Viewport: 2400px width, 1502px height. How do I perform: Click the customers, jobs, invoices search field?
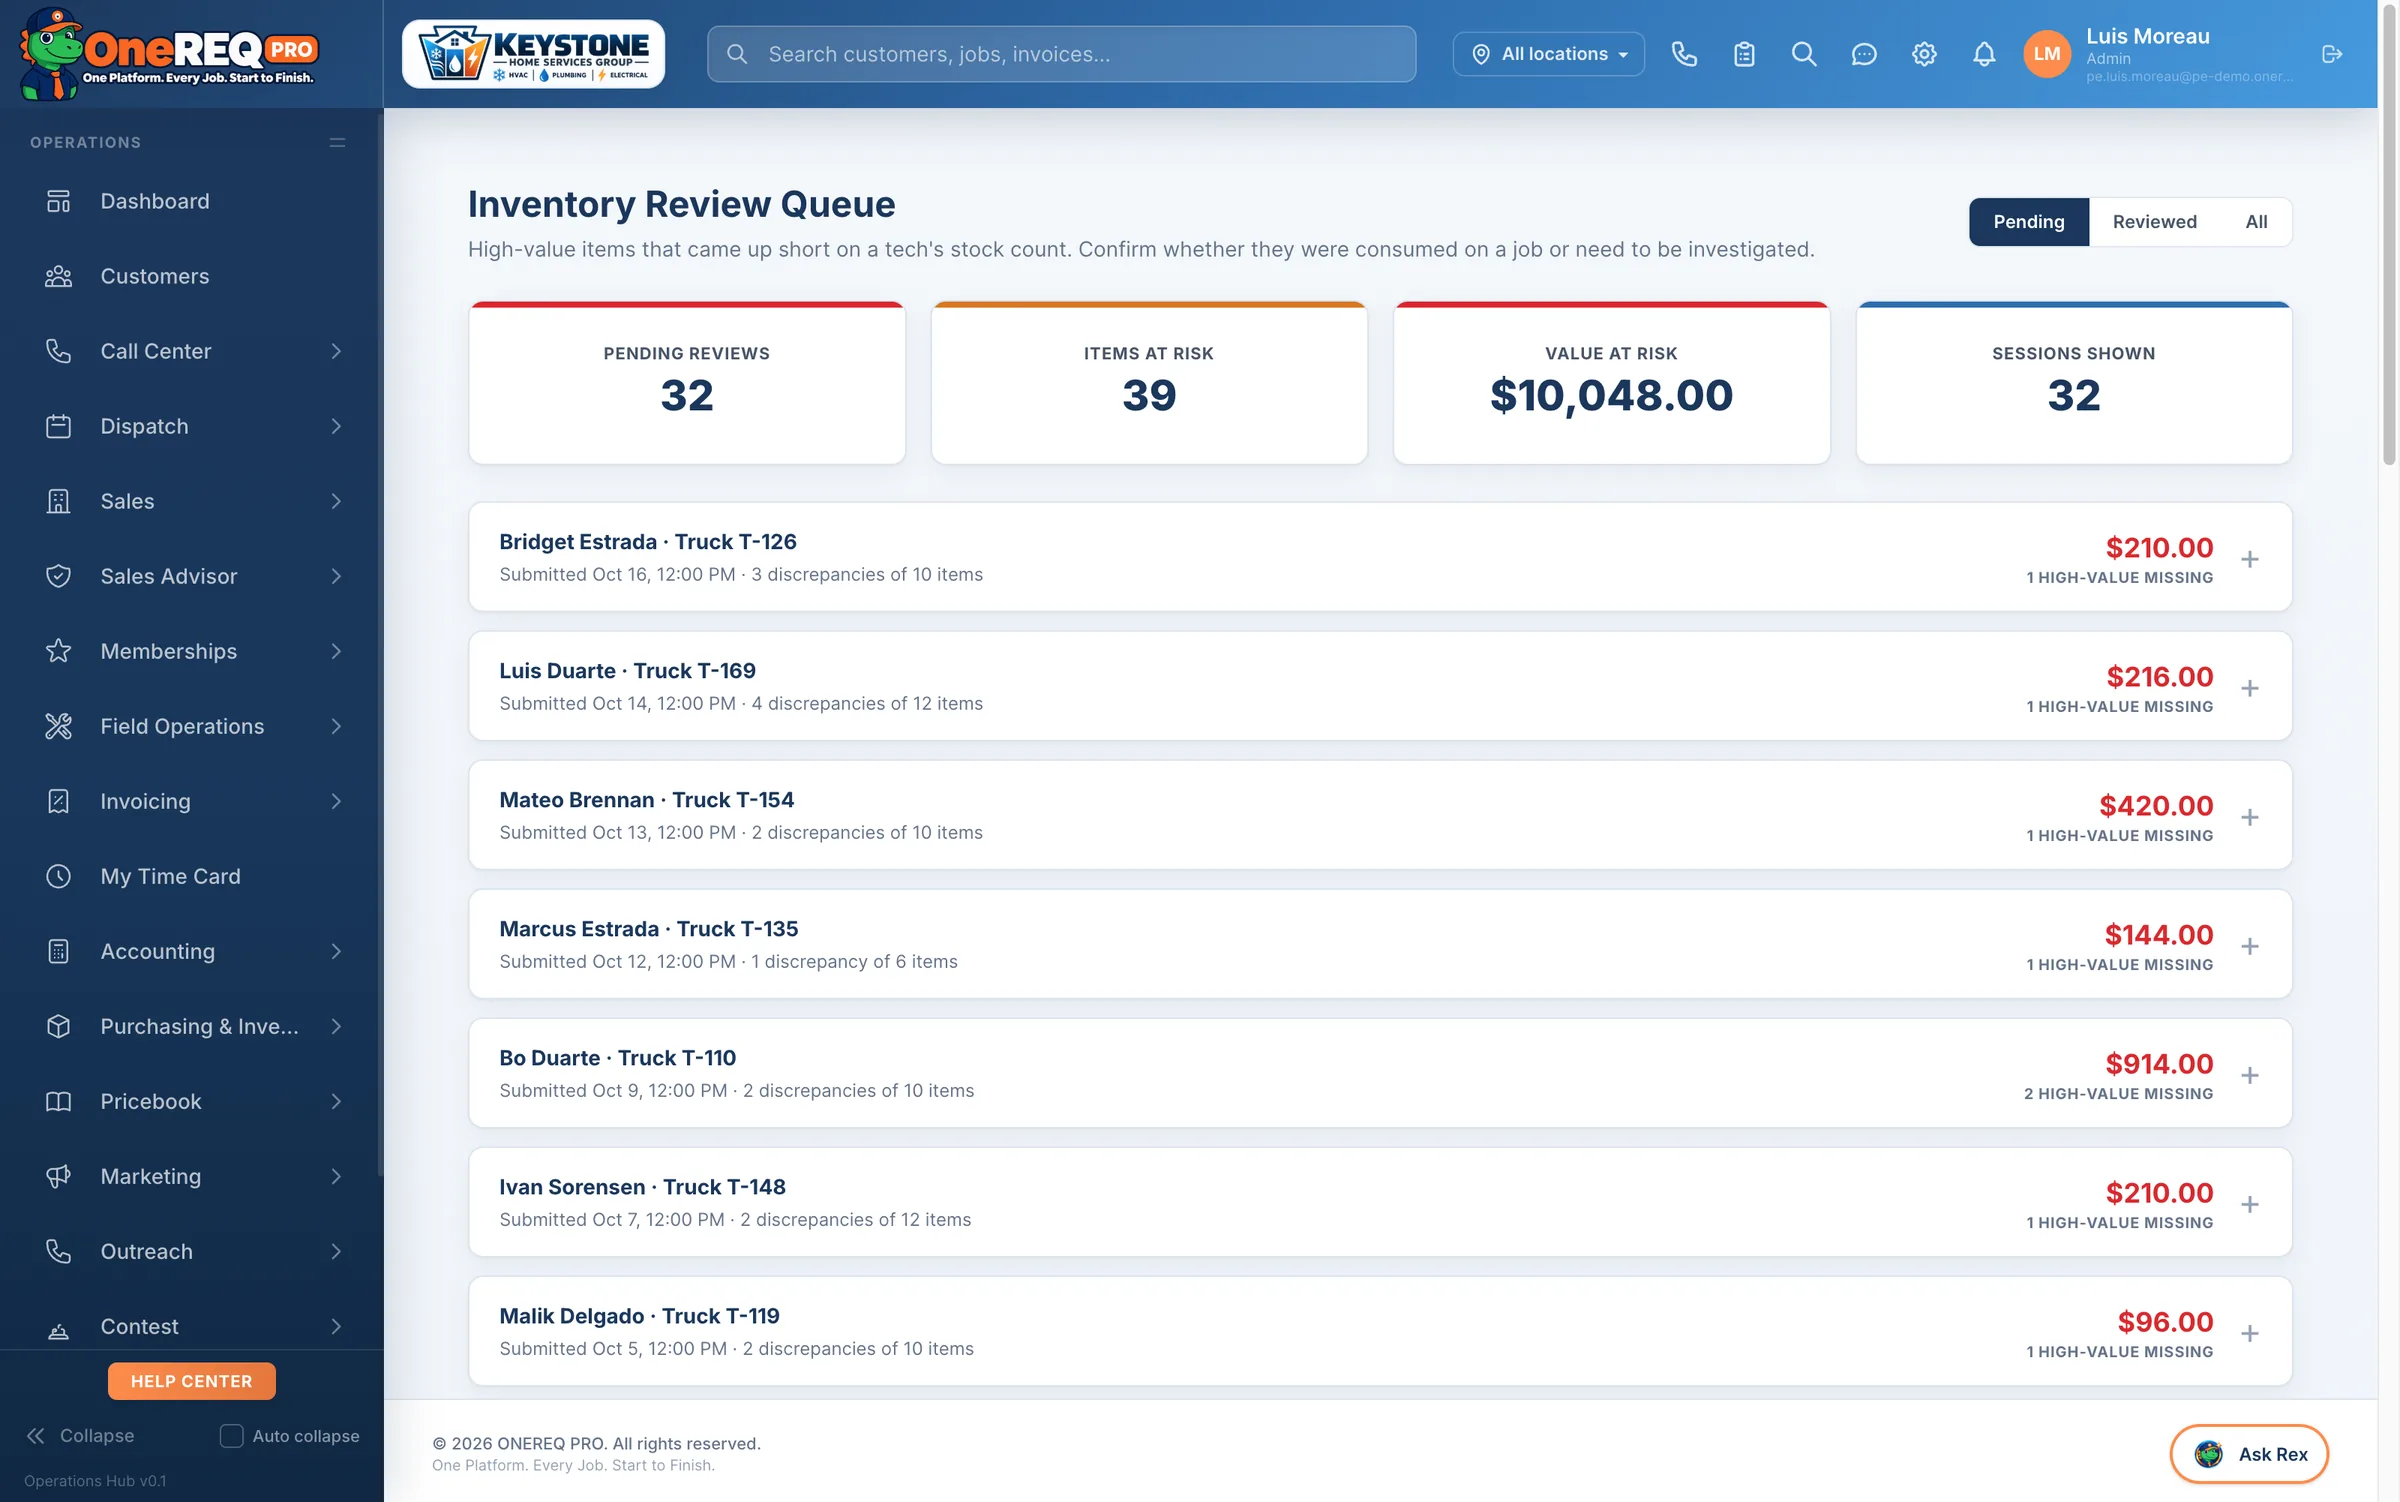point(1062,54)
